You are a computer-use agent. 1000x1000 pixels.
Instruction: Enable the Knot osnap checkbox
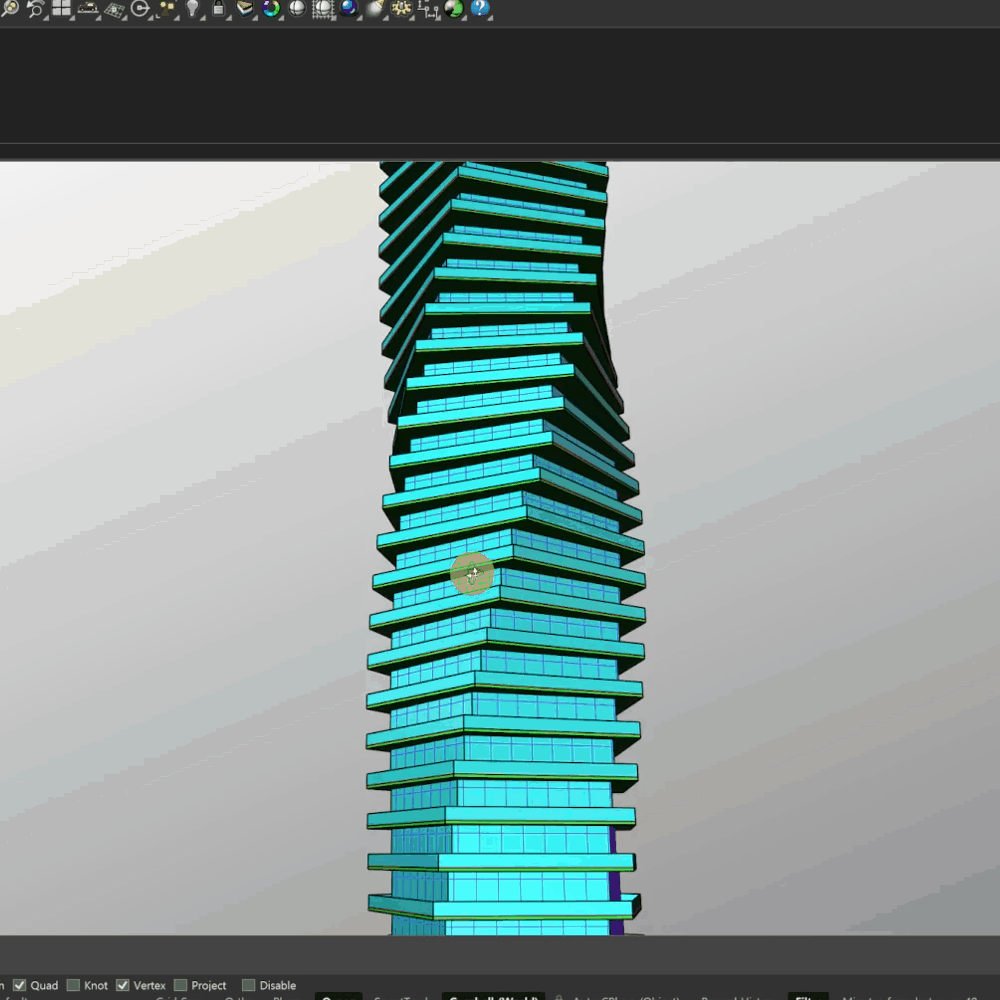coord(74,985)
